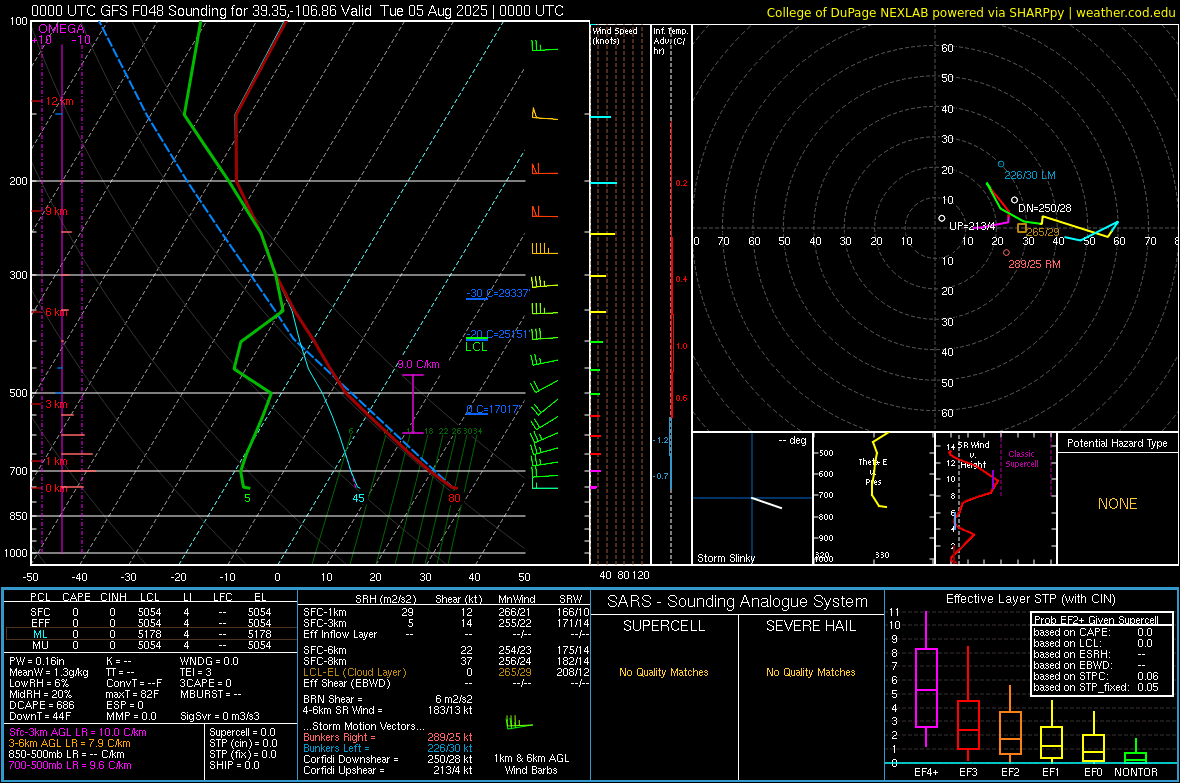
Task: Click the -20 C=25151' level label
Action: pyautogui.click(x=497, y=334)
